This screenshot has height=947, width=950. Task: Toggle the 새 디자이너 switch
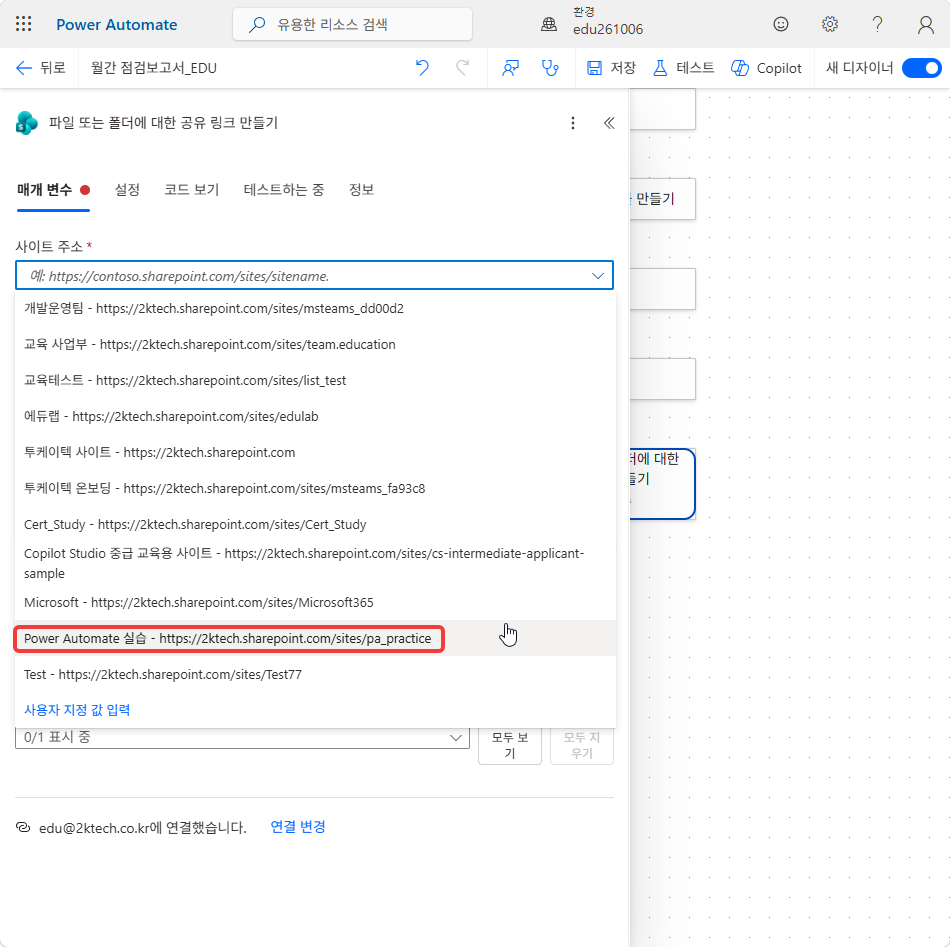pyautogui.click(x=921, y=68)
